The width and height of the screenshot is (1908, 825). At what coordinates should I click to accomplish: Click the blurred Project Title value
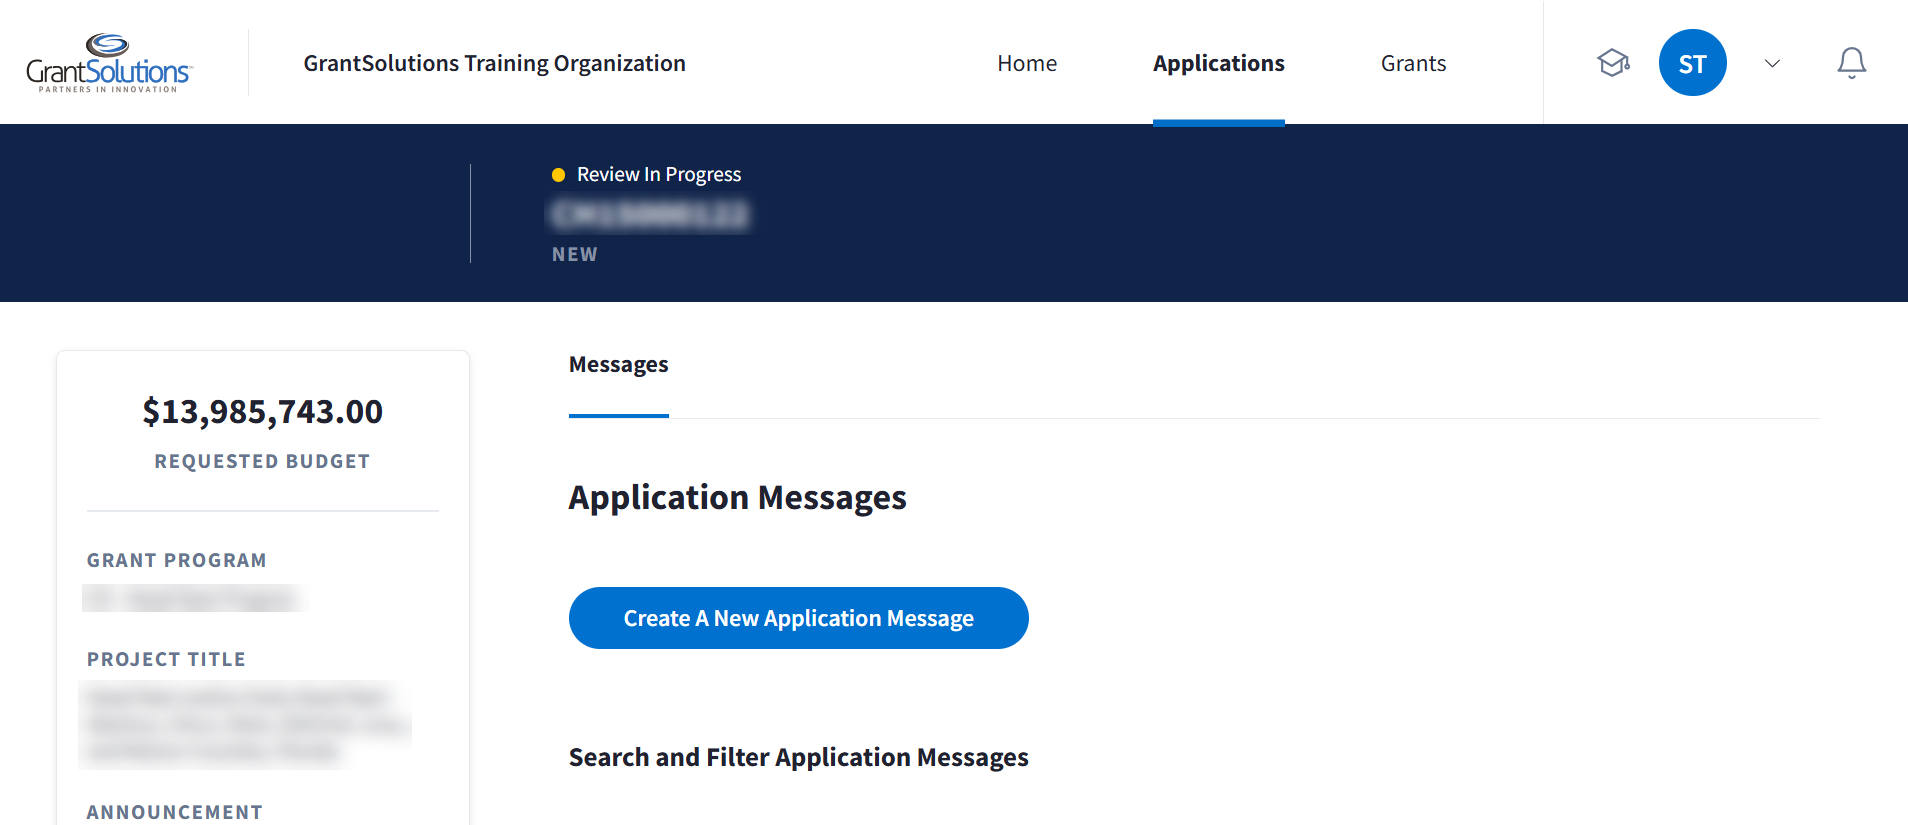pos(245,724)
